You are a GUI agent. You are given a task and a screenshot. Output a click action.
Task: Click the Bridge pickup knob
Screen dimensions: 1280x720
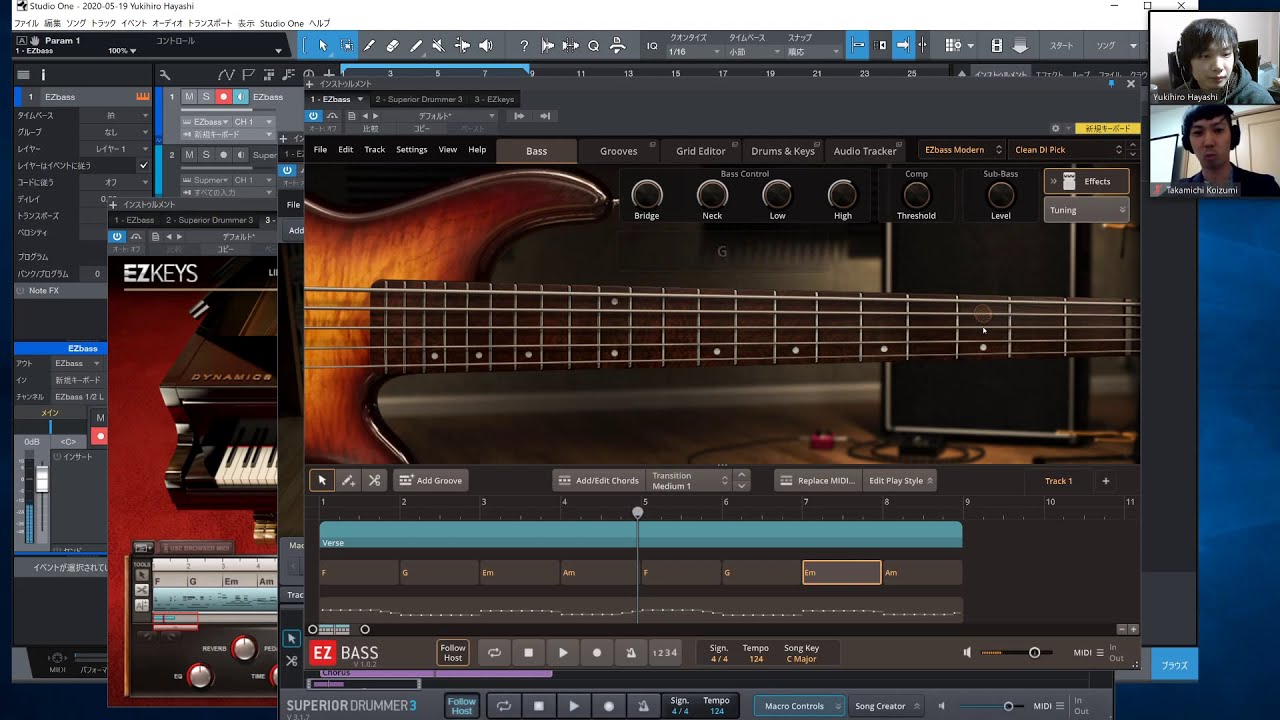tap(647, 195)
